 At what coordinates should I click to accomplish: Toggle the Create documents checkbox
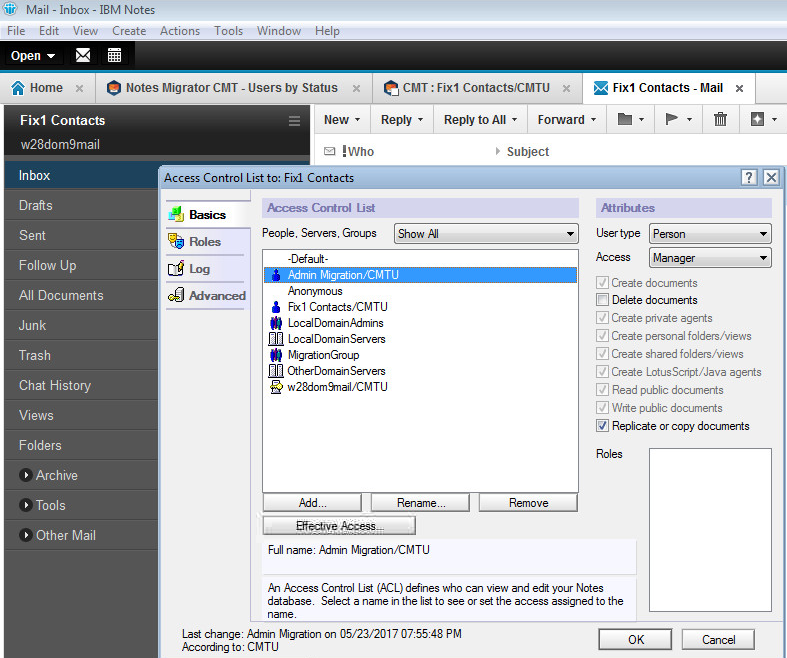point(603,283)
